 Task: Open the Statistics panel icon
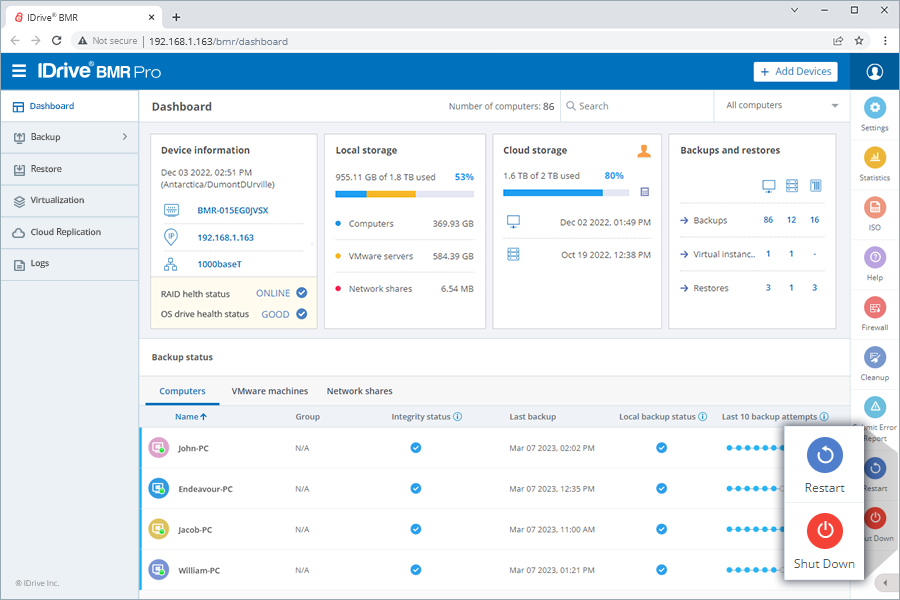click(875, 157)
